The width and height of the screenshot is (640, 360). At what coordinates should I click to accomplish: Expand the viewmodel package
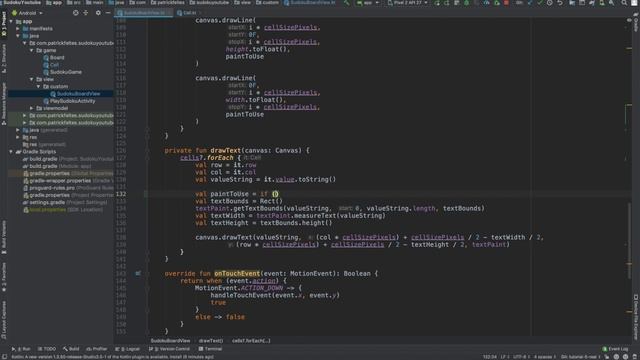[32, 108]
